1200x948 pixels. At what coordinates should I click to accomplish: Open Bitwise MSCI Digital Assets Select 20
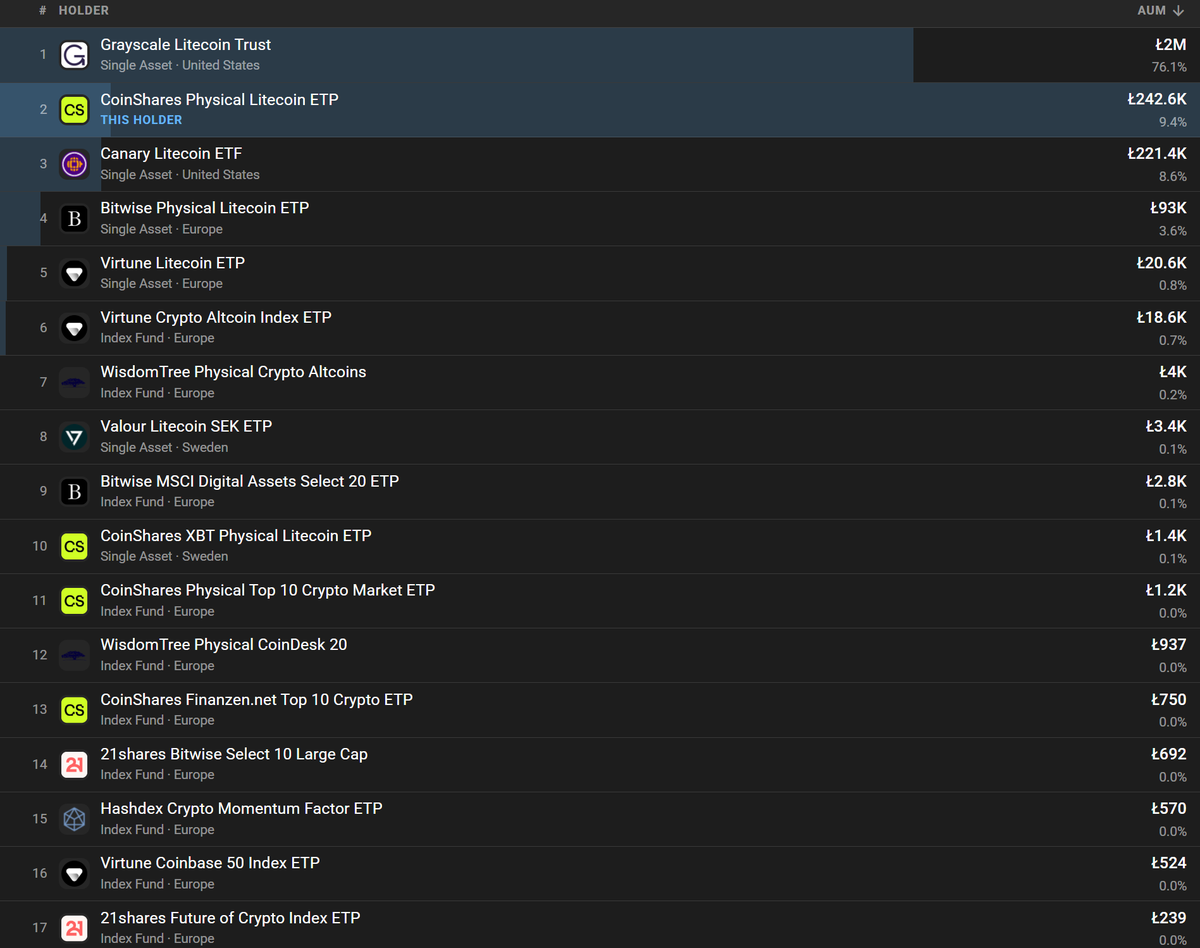coord(250,481)
